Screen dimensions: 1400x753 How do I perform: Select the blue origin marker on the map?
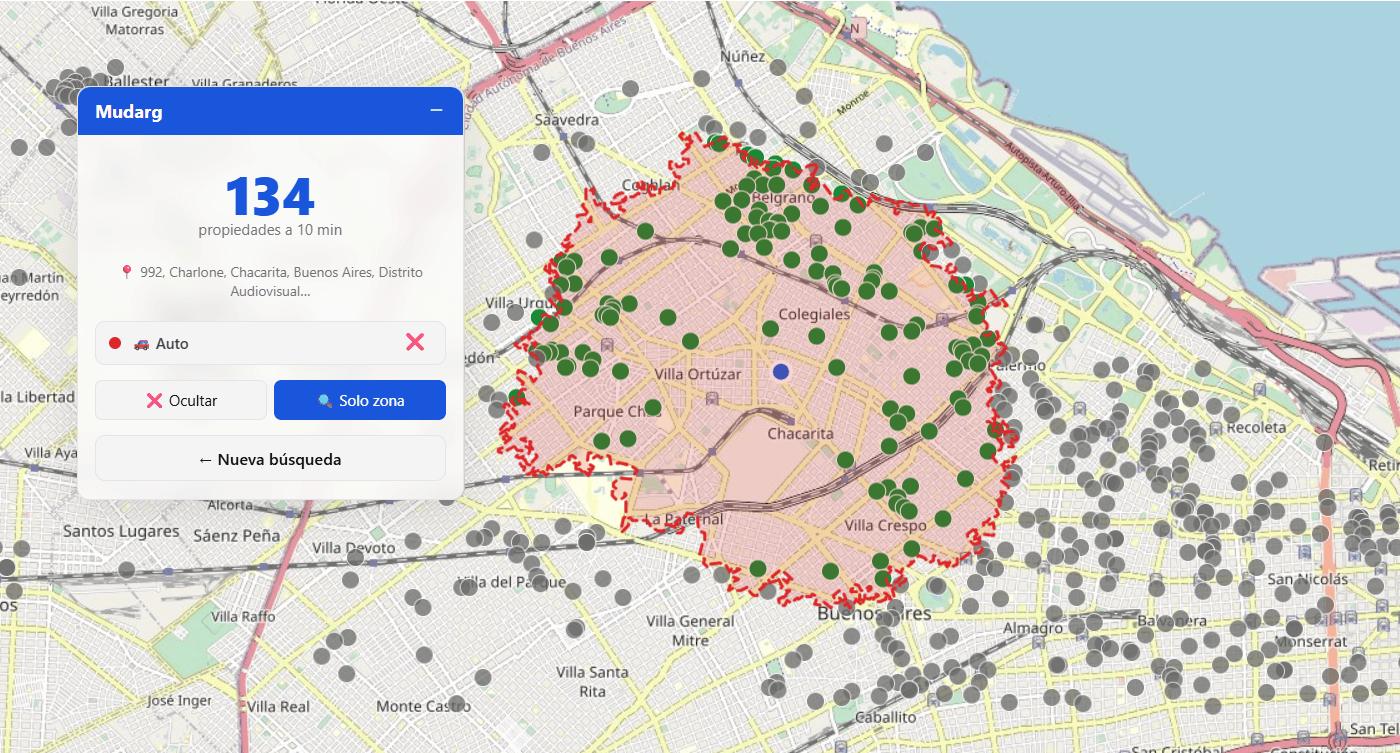tap(781, 371)
